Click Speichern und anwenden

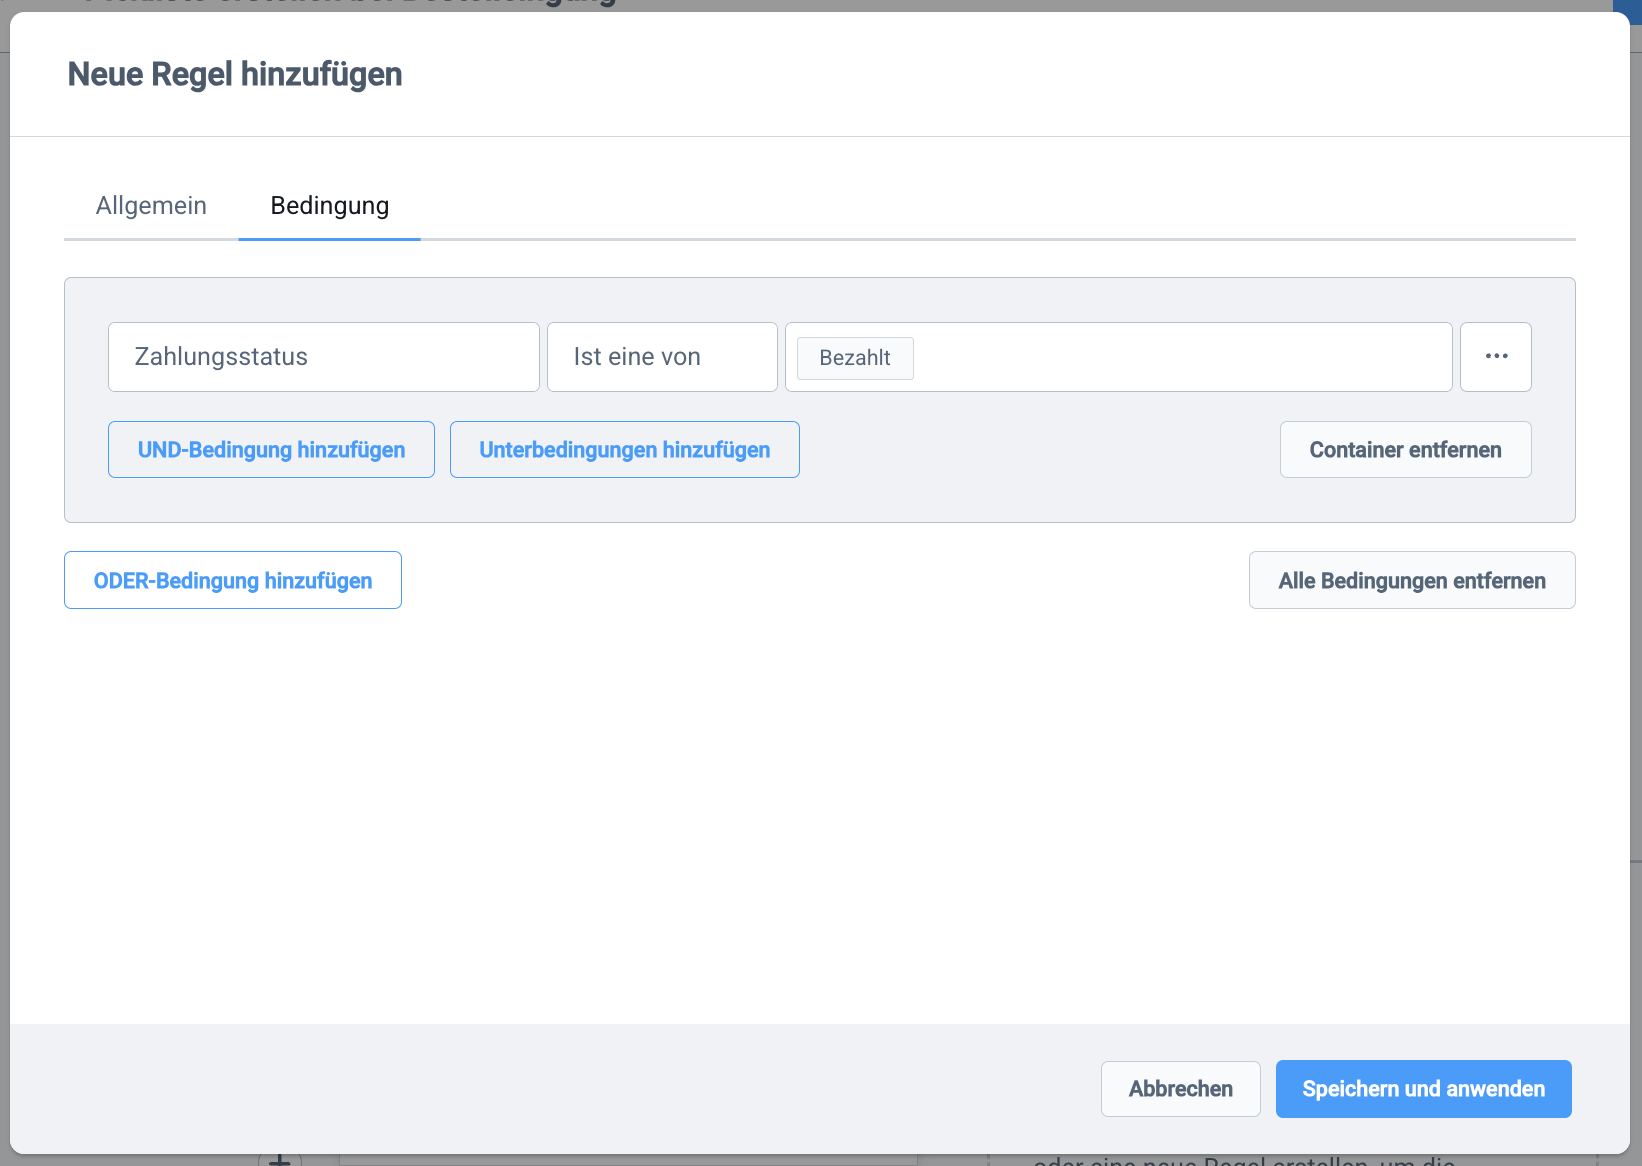coord(1423,1089)
